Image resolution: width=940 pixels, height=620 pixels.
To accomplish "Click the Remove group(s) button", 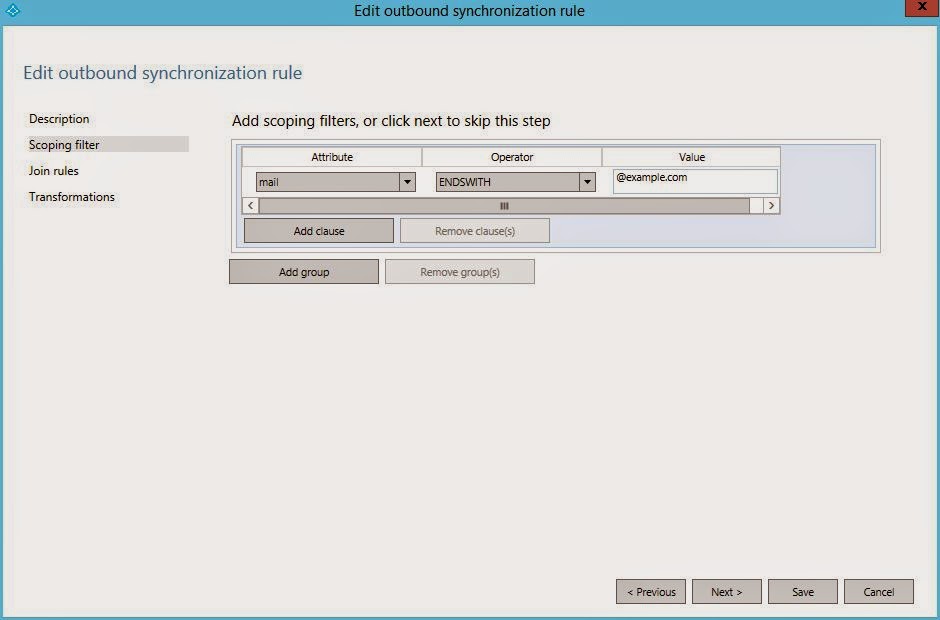I will coord(460,272).
